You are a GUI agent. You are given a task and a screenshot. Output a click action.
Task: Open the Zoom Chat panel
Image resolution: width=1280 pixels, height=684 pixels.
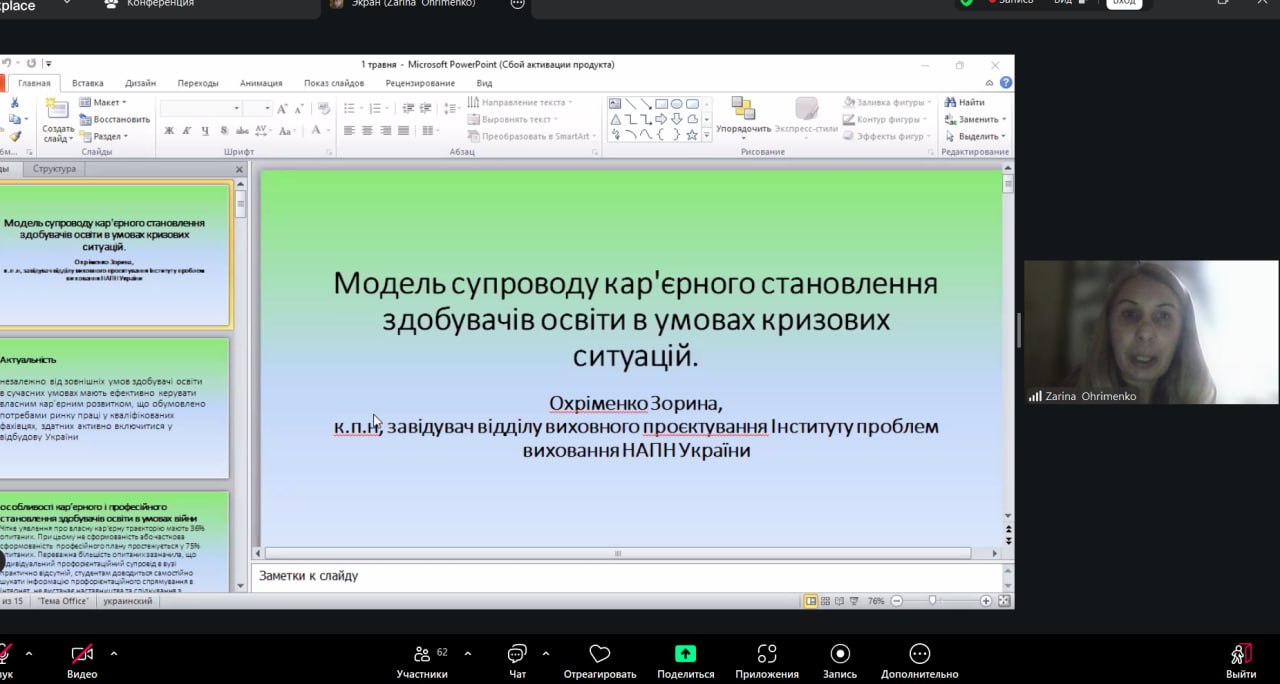click(517, 655)
